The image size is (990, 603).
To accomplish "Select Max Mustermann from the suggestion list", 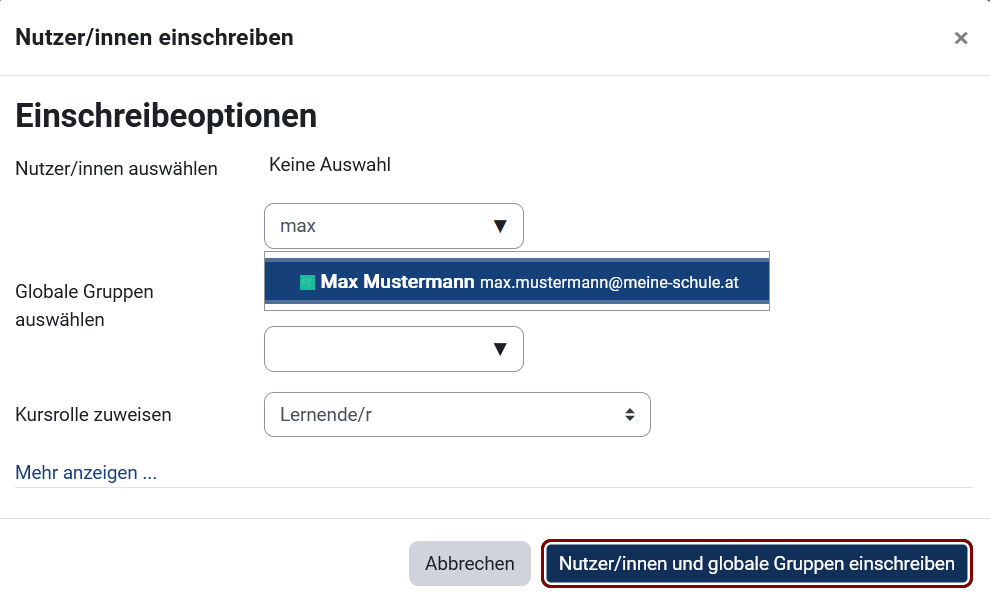I will (x=516, y=281).
